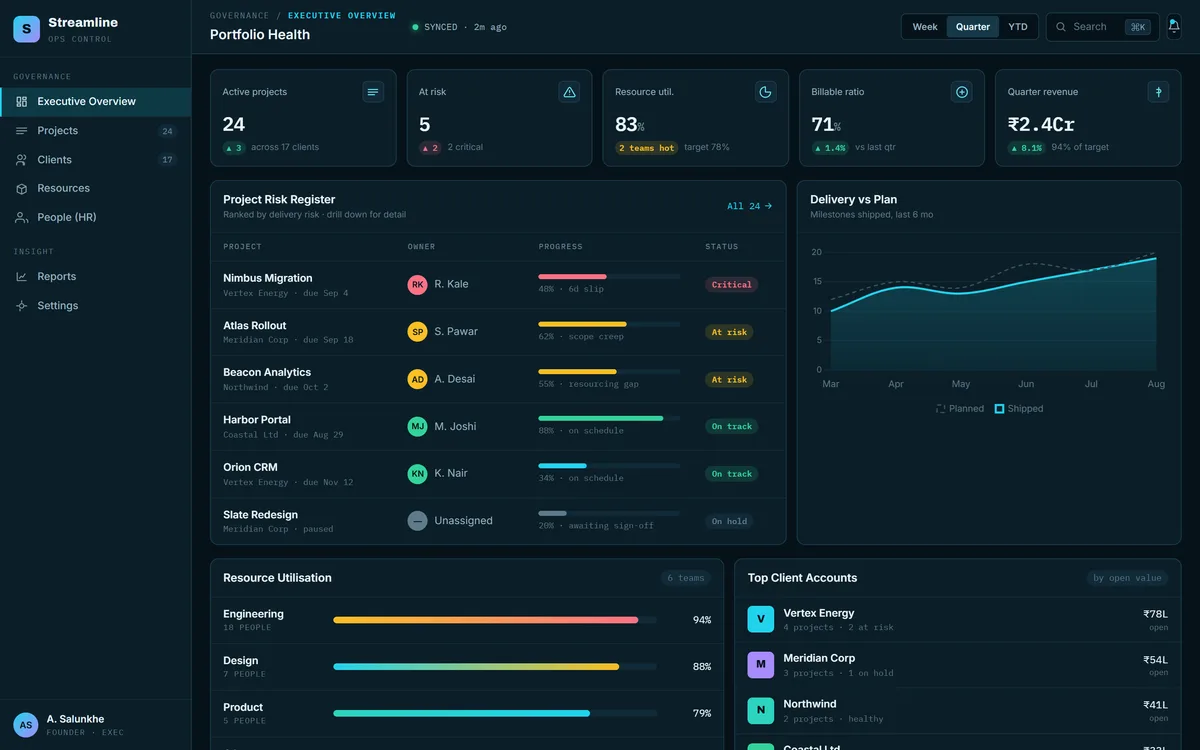
Task: Click the AS user avatar at bottom left
Action: (26, 725)
